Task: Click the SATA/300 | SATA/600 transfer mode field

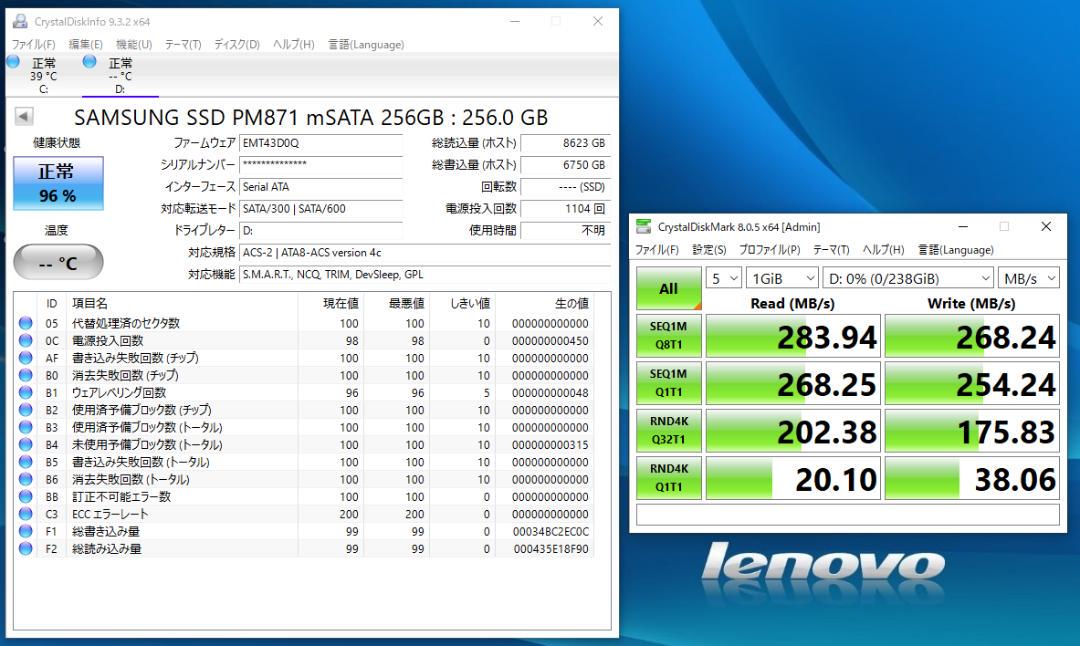Action: 321,209
